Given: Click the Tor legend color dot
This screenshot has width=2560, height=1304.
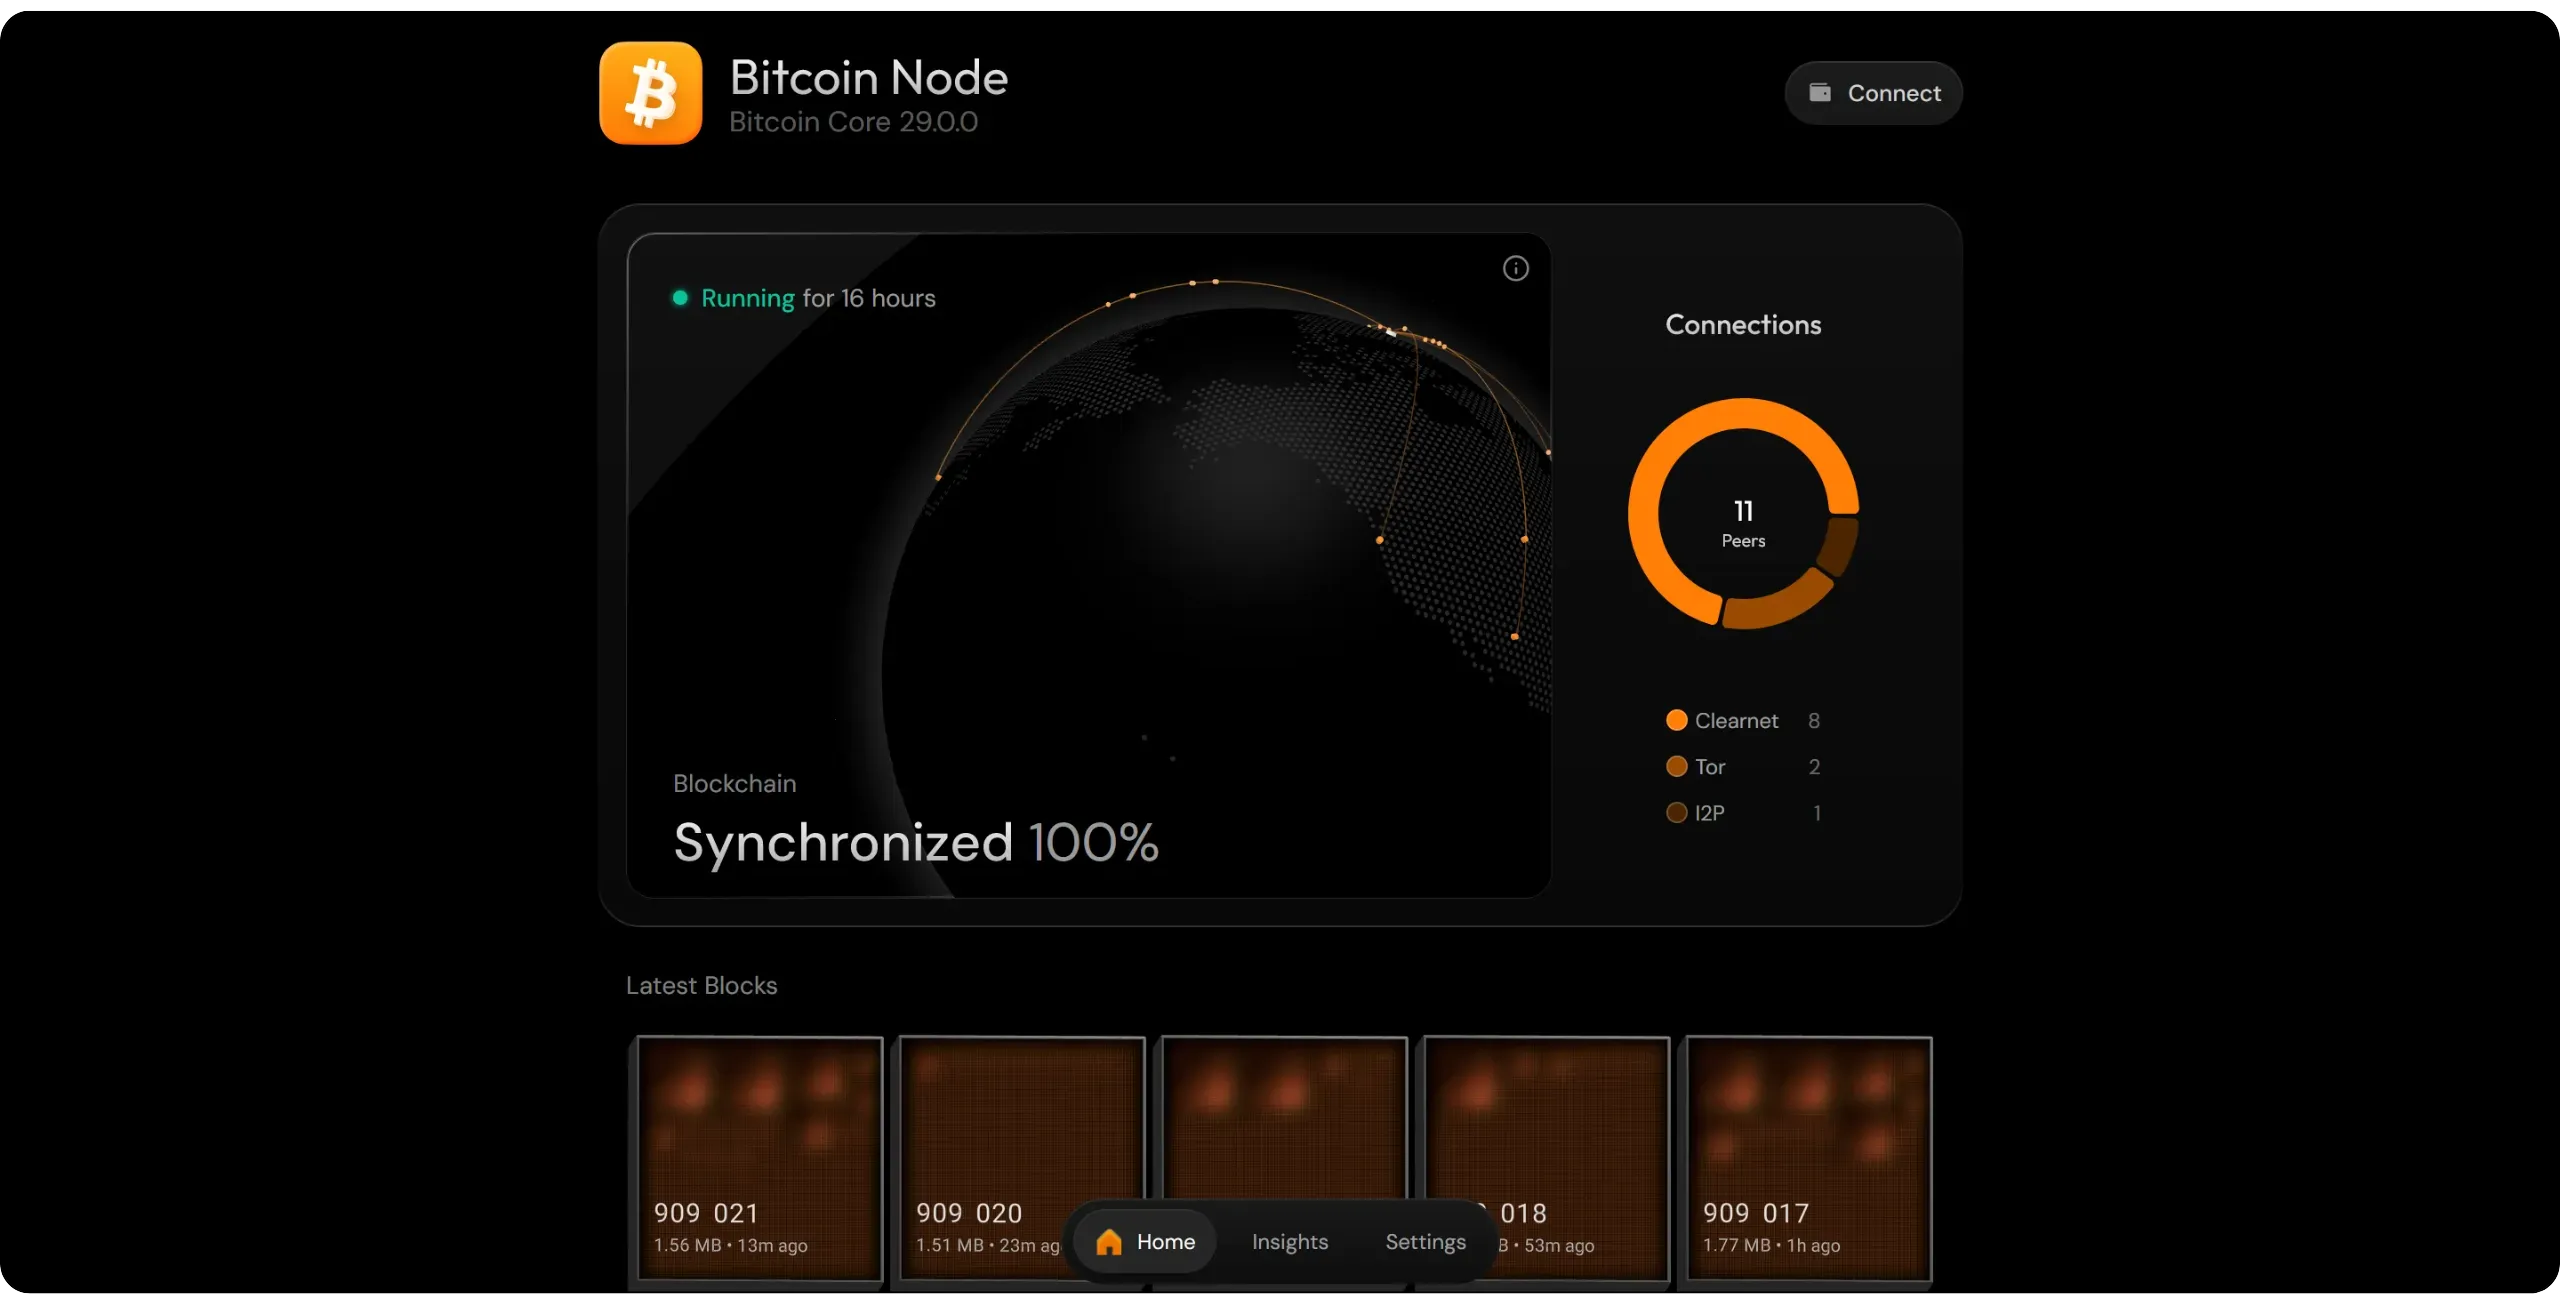Looking at the screenshot, I should [1677, 766].
